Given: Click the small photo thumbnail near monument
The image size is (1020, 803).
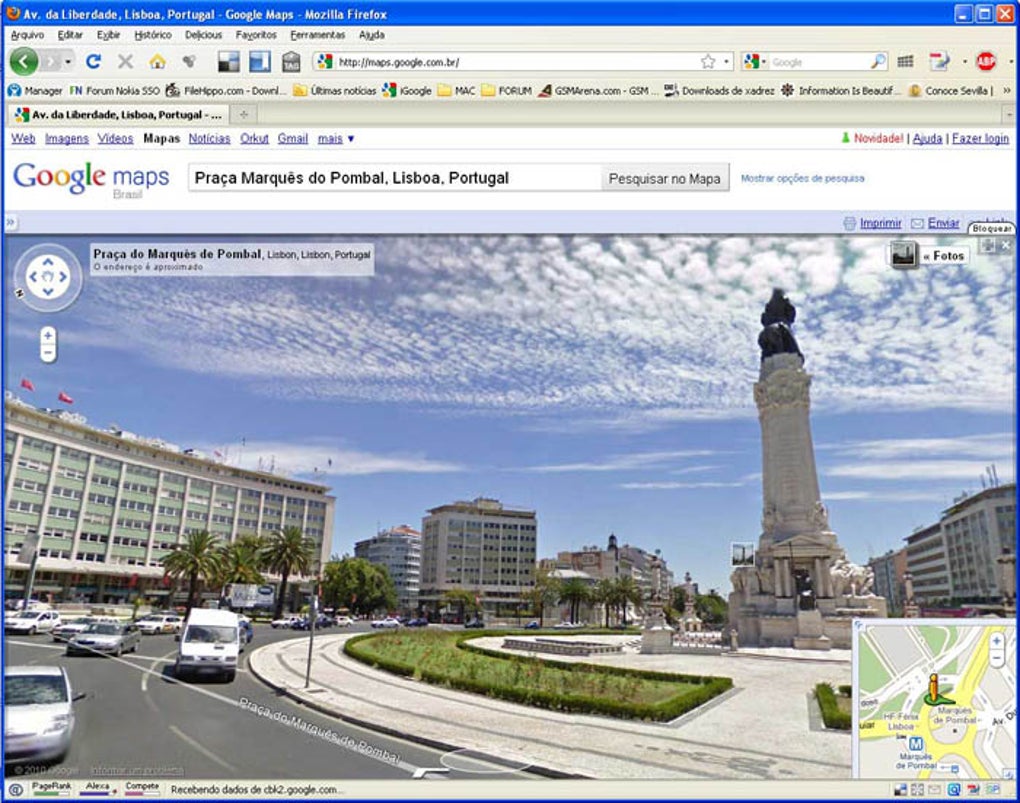Looking at the screenshot, I should 742,554.
